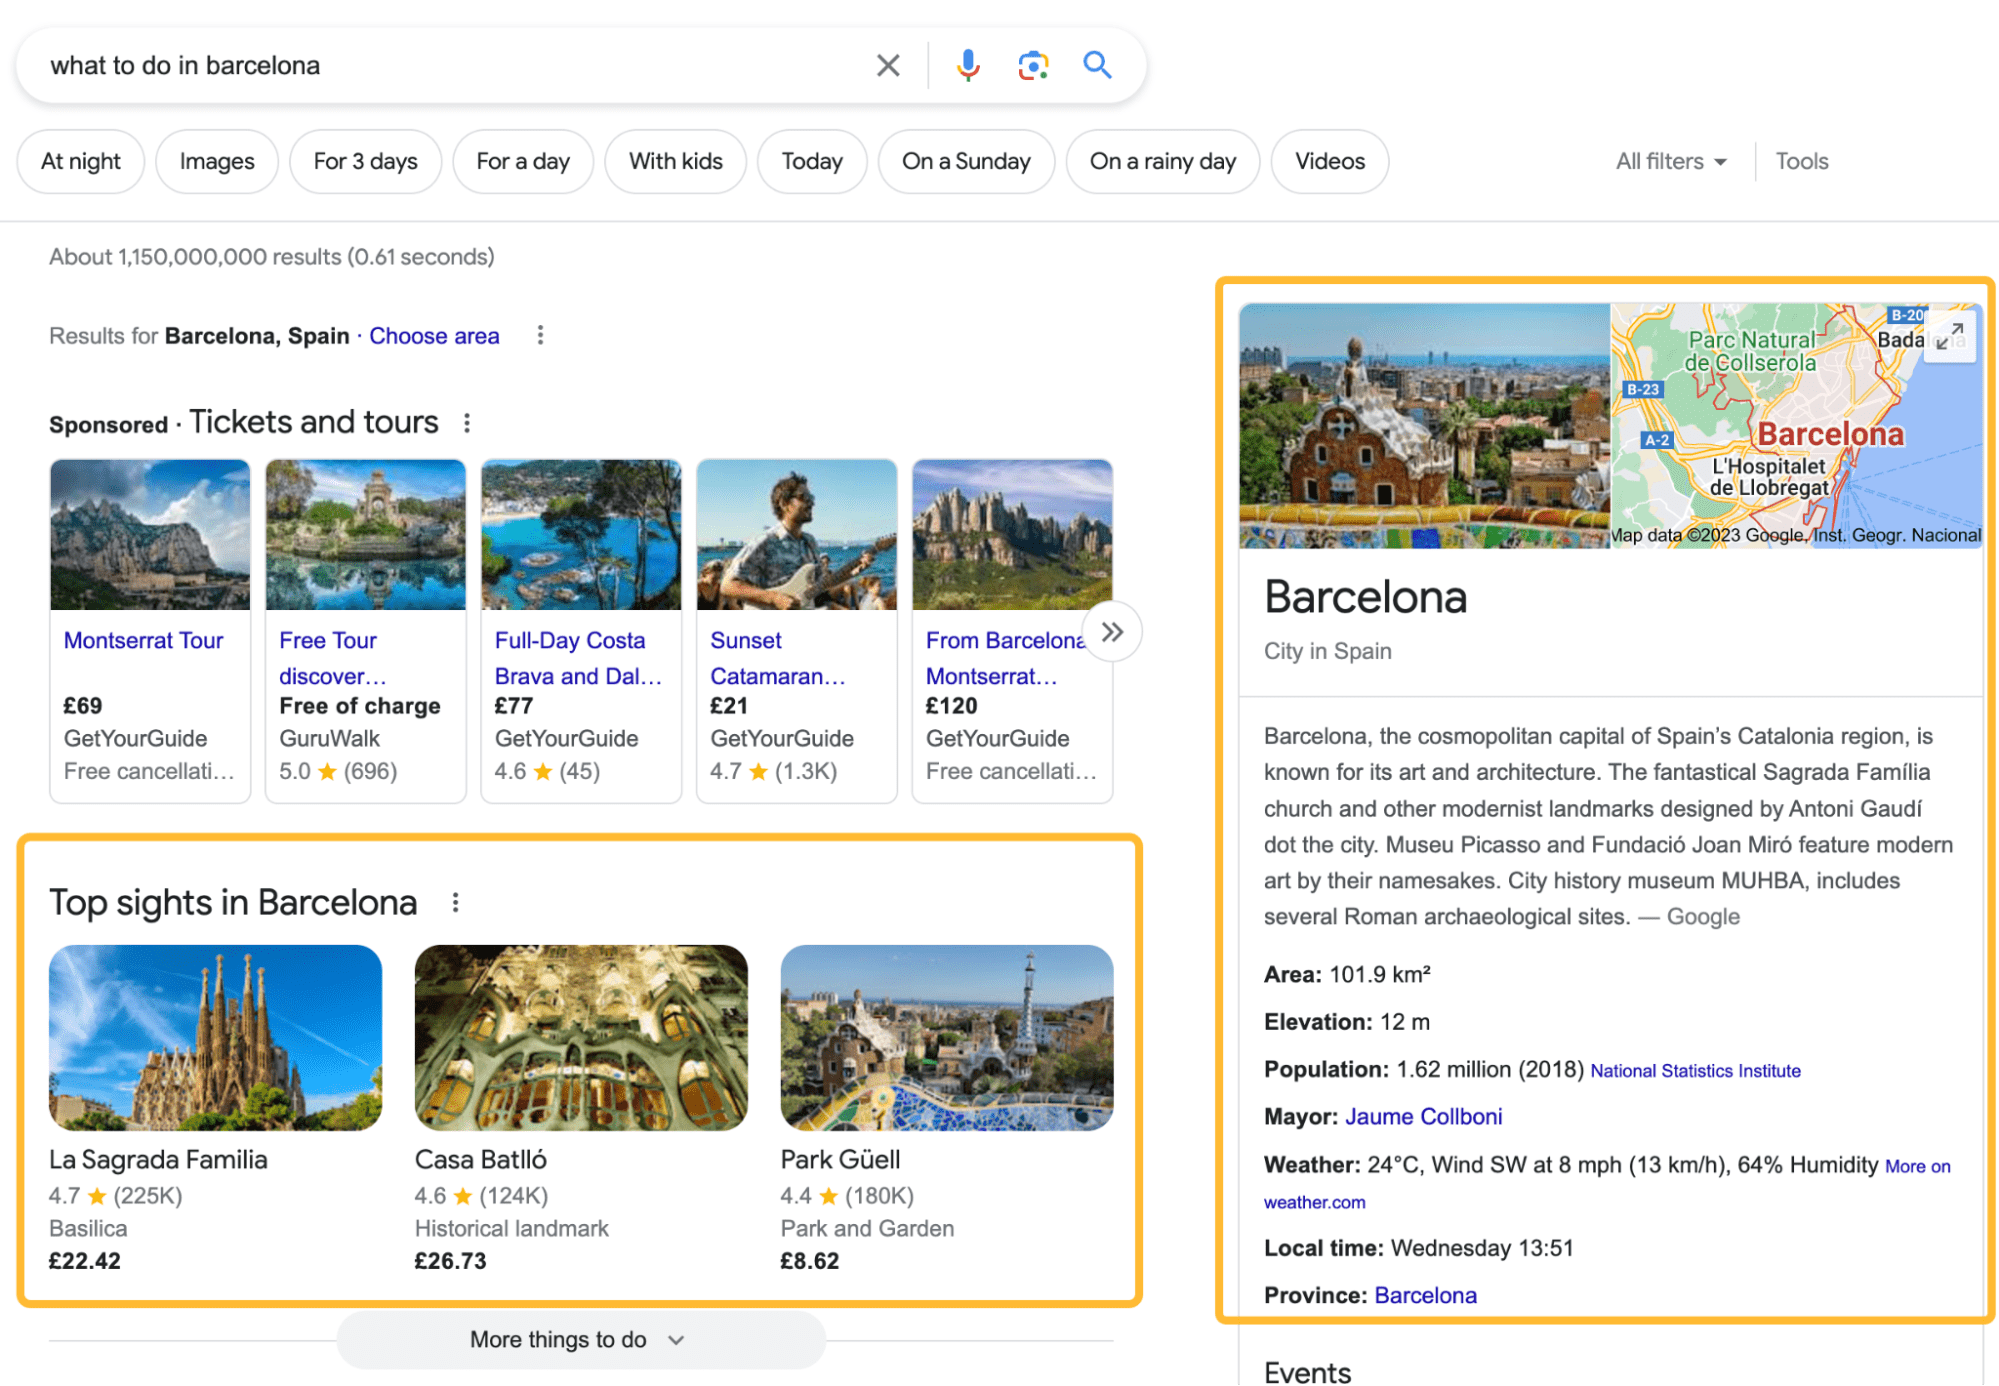Select the 'With kids' filter tab

point(674,161)
